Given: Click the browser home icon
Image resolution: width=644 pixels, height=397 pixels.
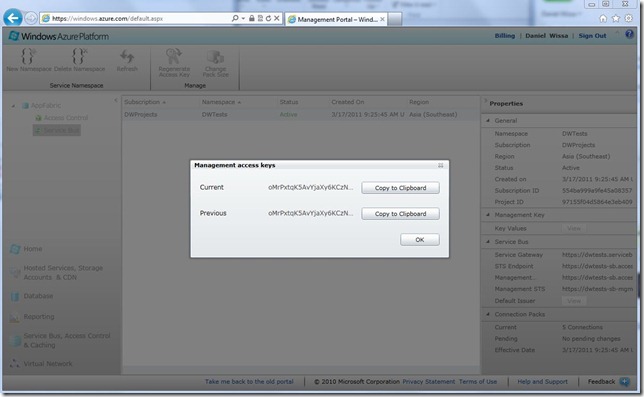Looking at the screenshot, I should 603,18.
